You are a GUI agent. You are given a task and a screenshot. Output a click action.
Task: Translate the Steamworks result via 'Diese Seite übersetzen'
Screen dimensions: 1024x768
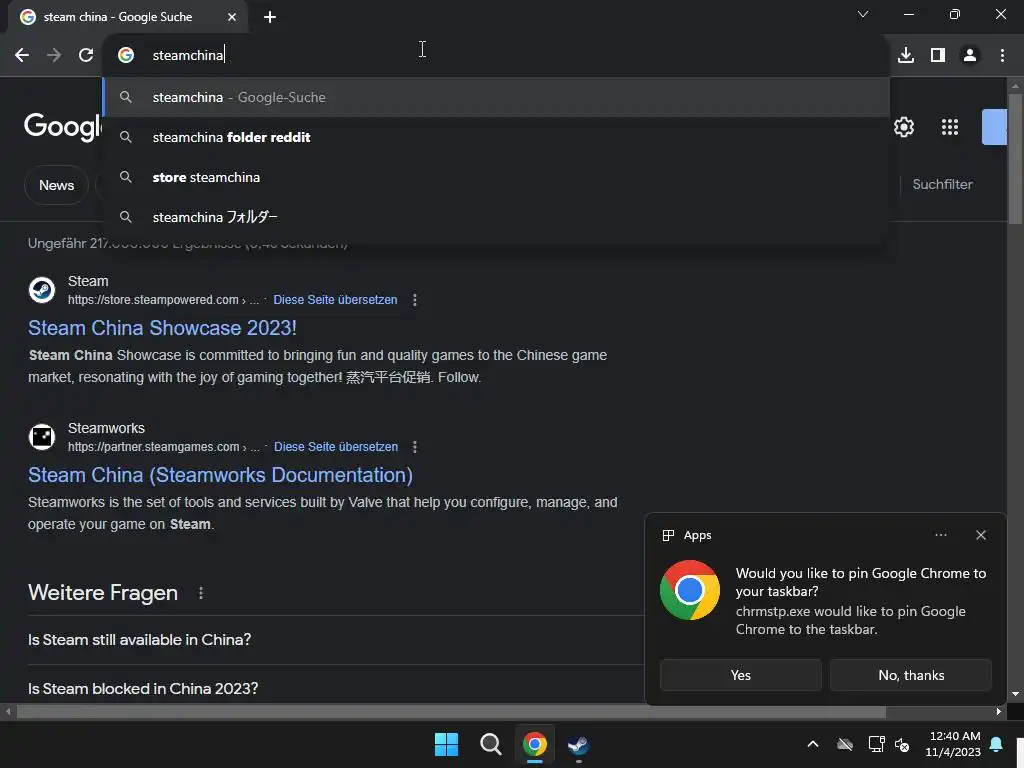tap(336, 447)
